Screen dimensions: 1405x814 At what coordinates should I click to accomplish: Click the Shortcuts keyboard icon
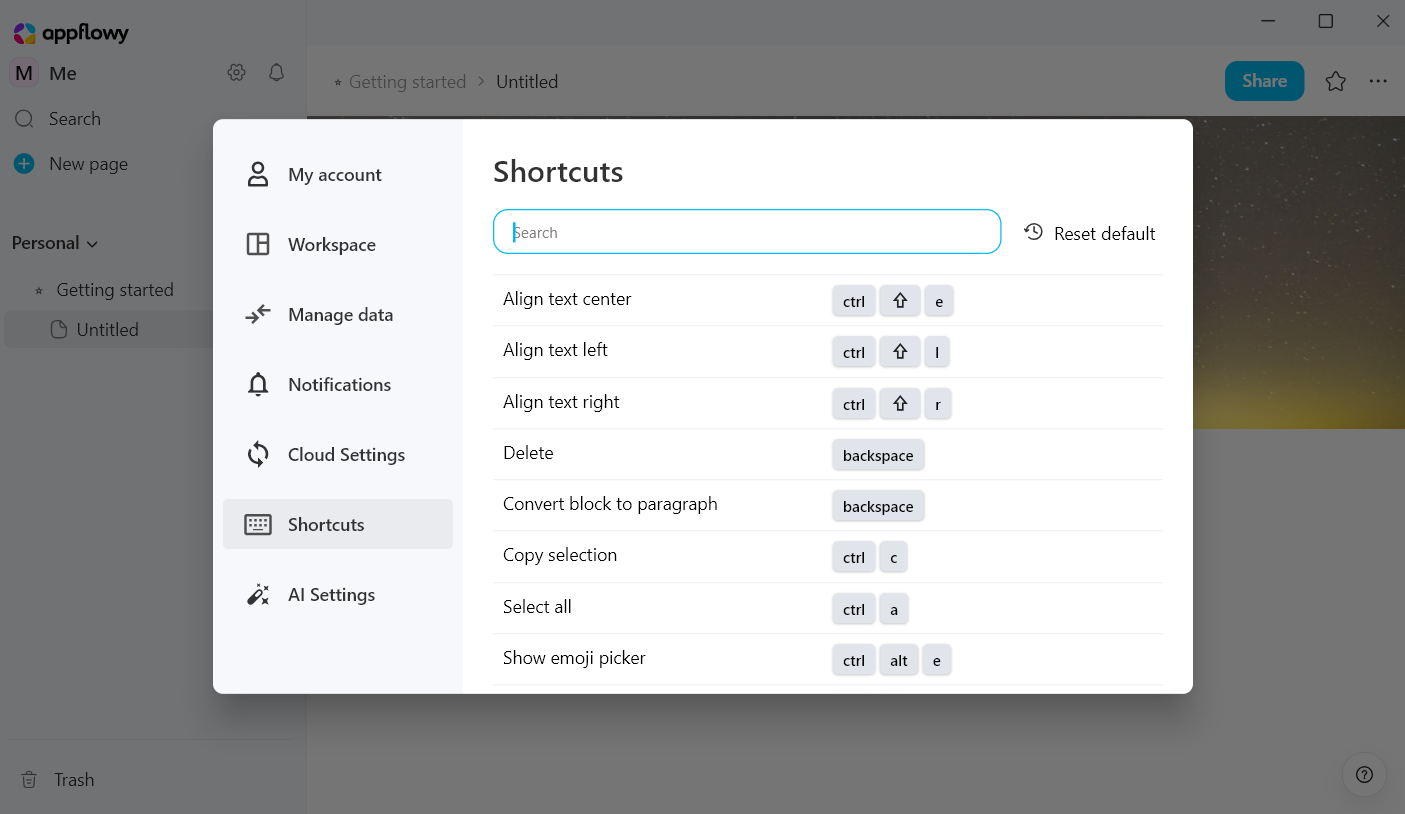(x=258, y=524)
